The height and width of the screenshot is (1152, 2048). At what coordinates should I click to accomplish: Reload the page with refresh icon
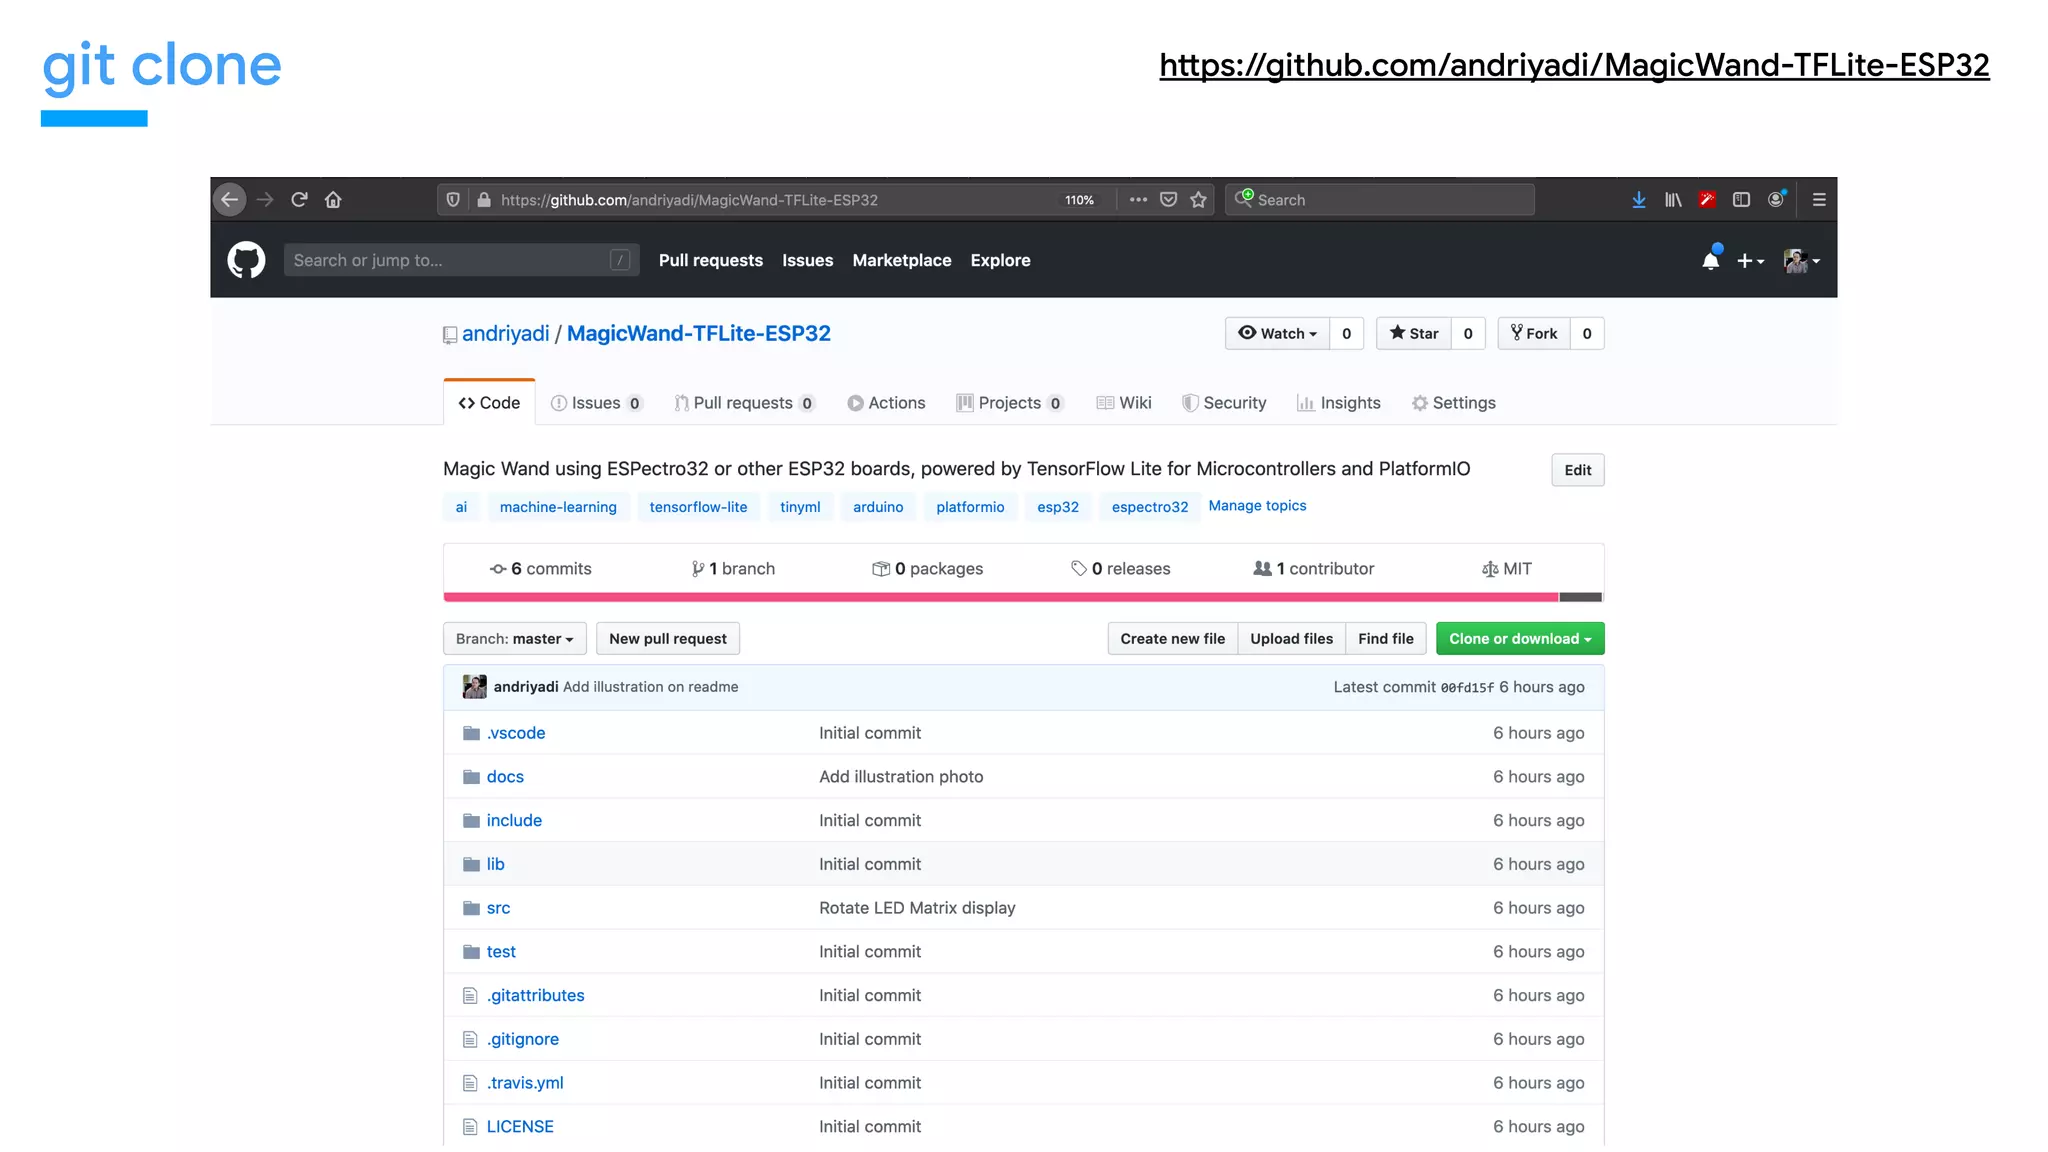tap(299, 199)
